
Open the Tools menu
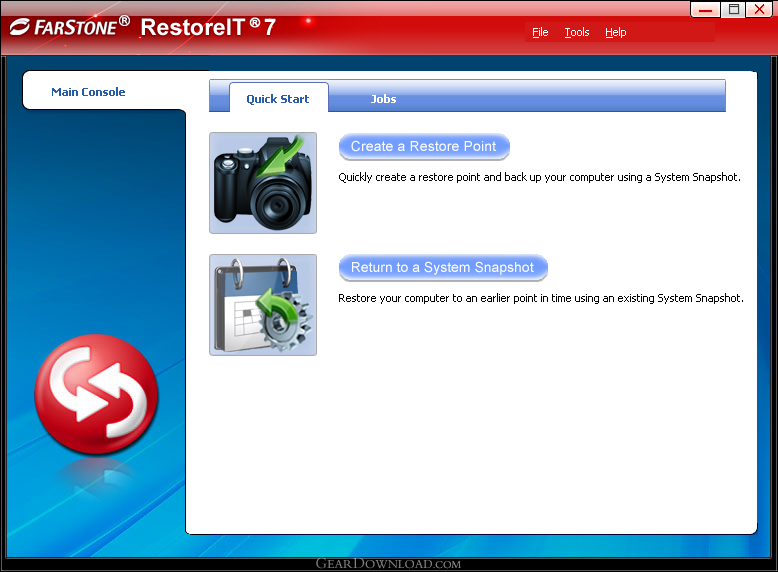(577, 32)
